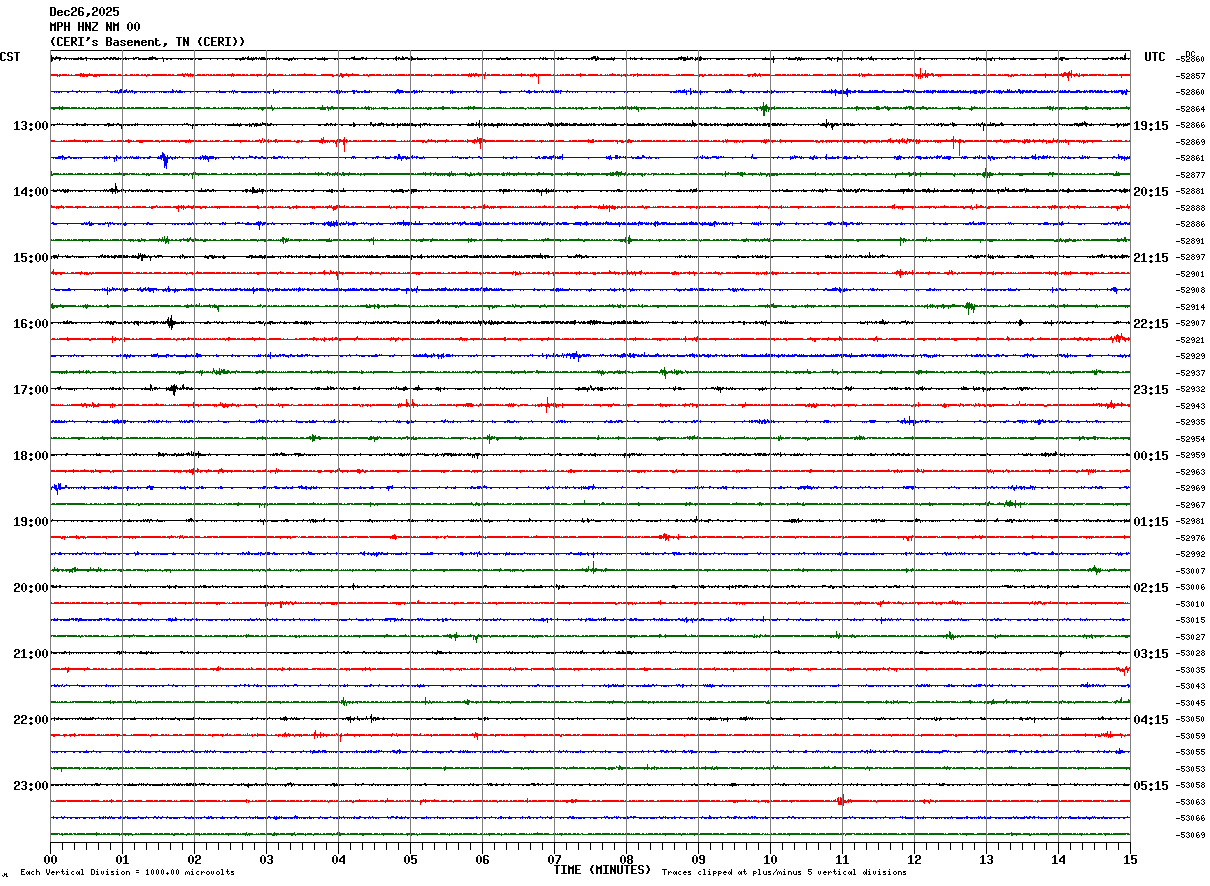Select the 20:00 CST time label

[31, 587]
